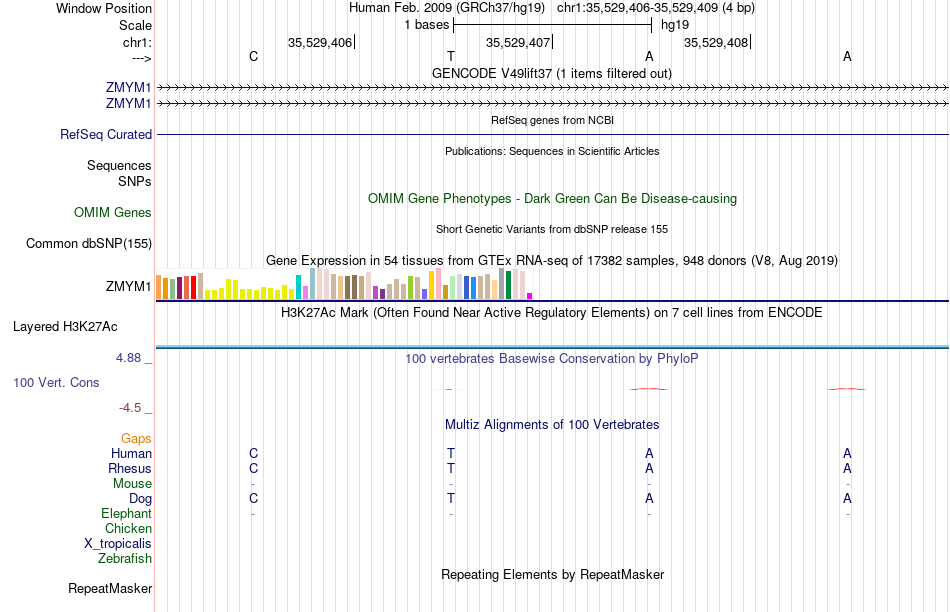950x612 pixels.
Task: Click base C in the Rhesus alignment row
Action: [x=253, y=468]
